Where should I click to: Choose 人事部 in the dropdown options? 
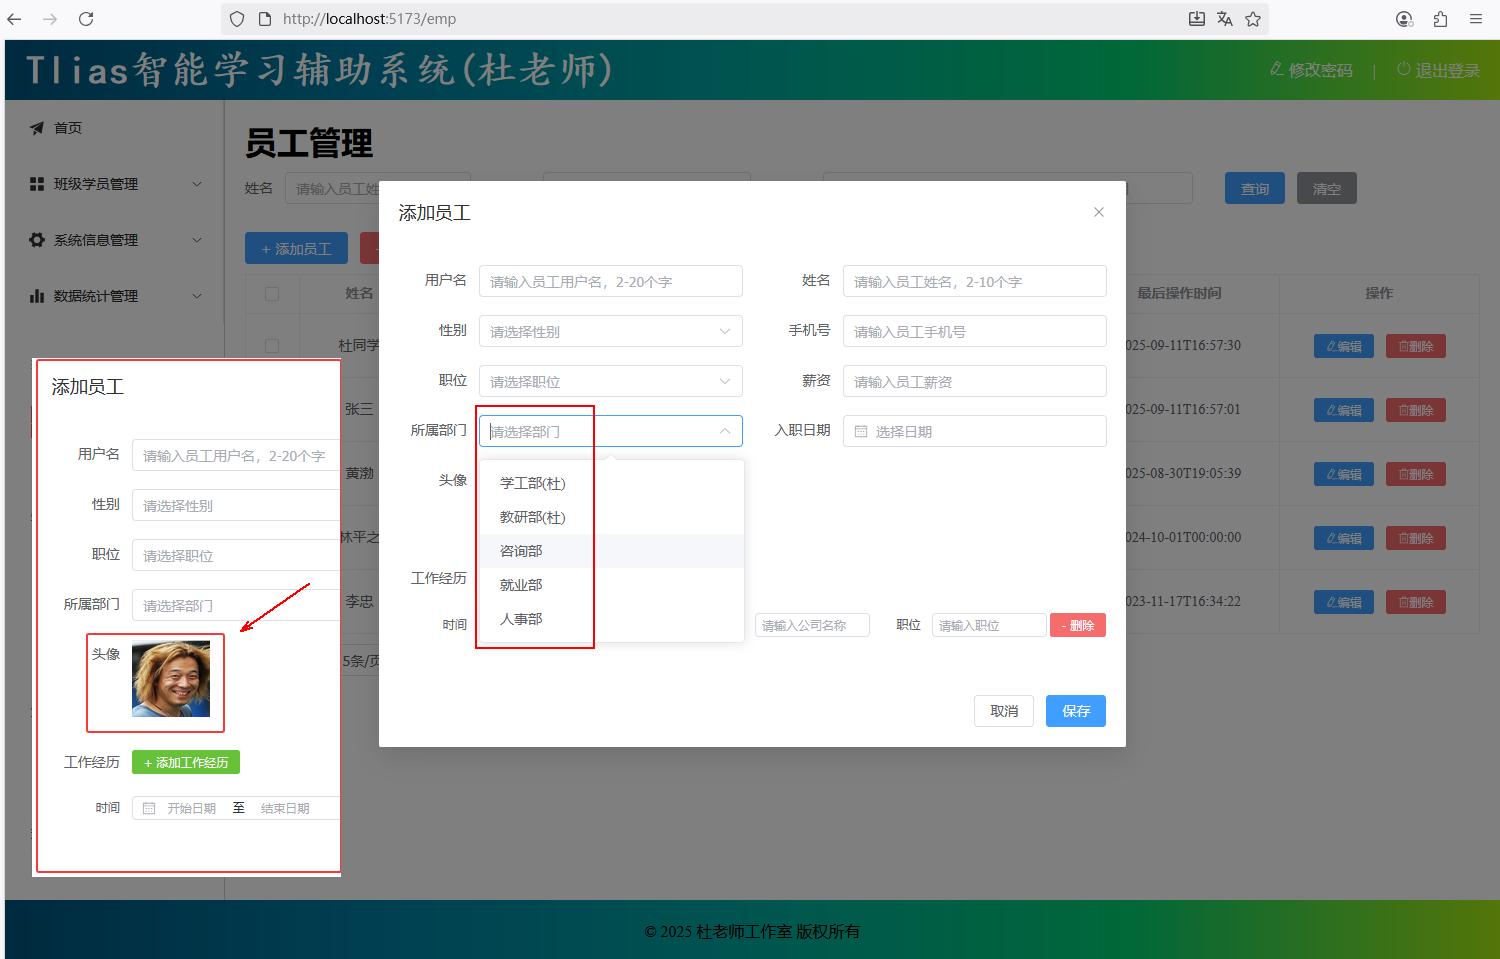(x=521, y=619)
